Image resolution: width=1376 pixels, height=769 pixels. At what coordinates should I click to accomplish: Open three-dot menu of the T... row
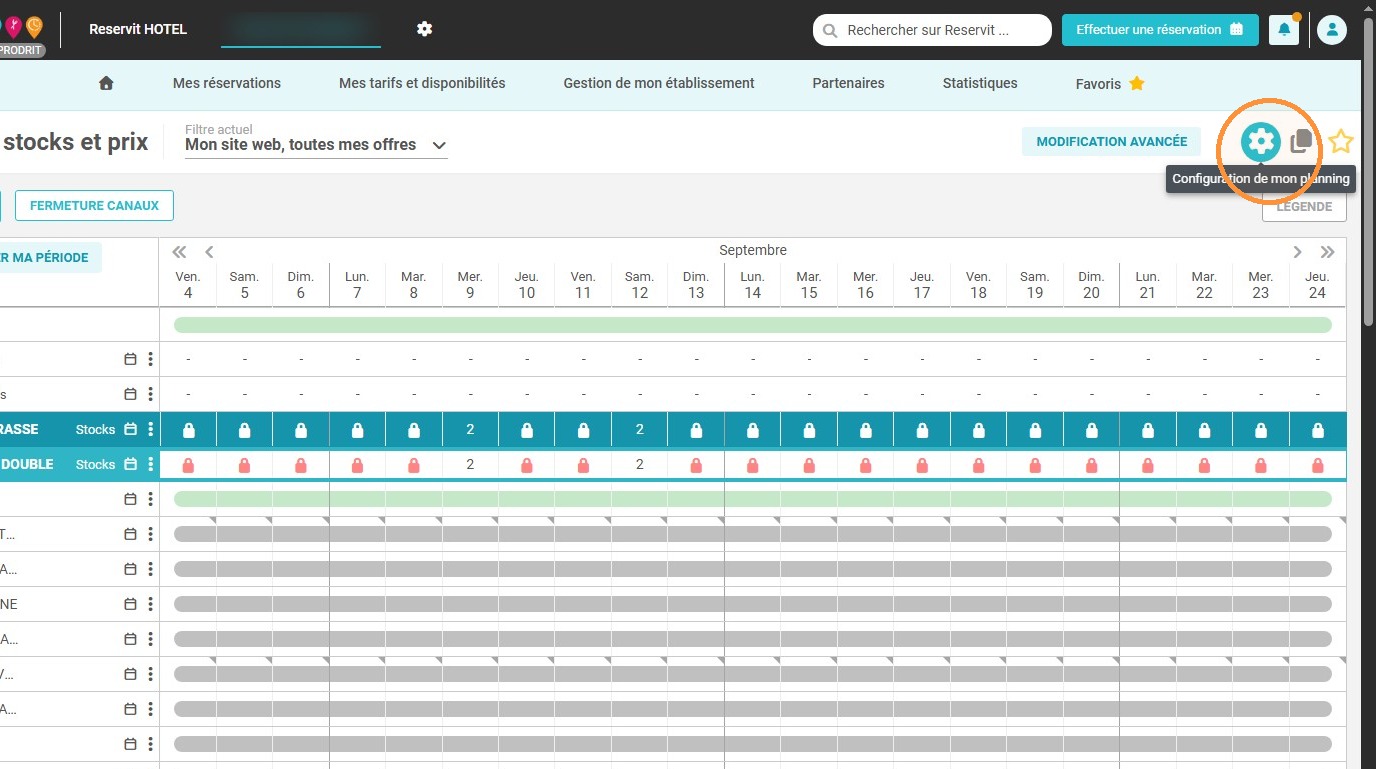(151, 534)
